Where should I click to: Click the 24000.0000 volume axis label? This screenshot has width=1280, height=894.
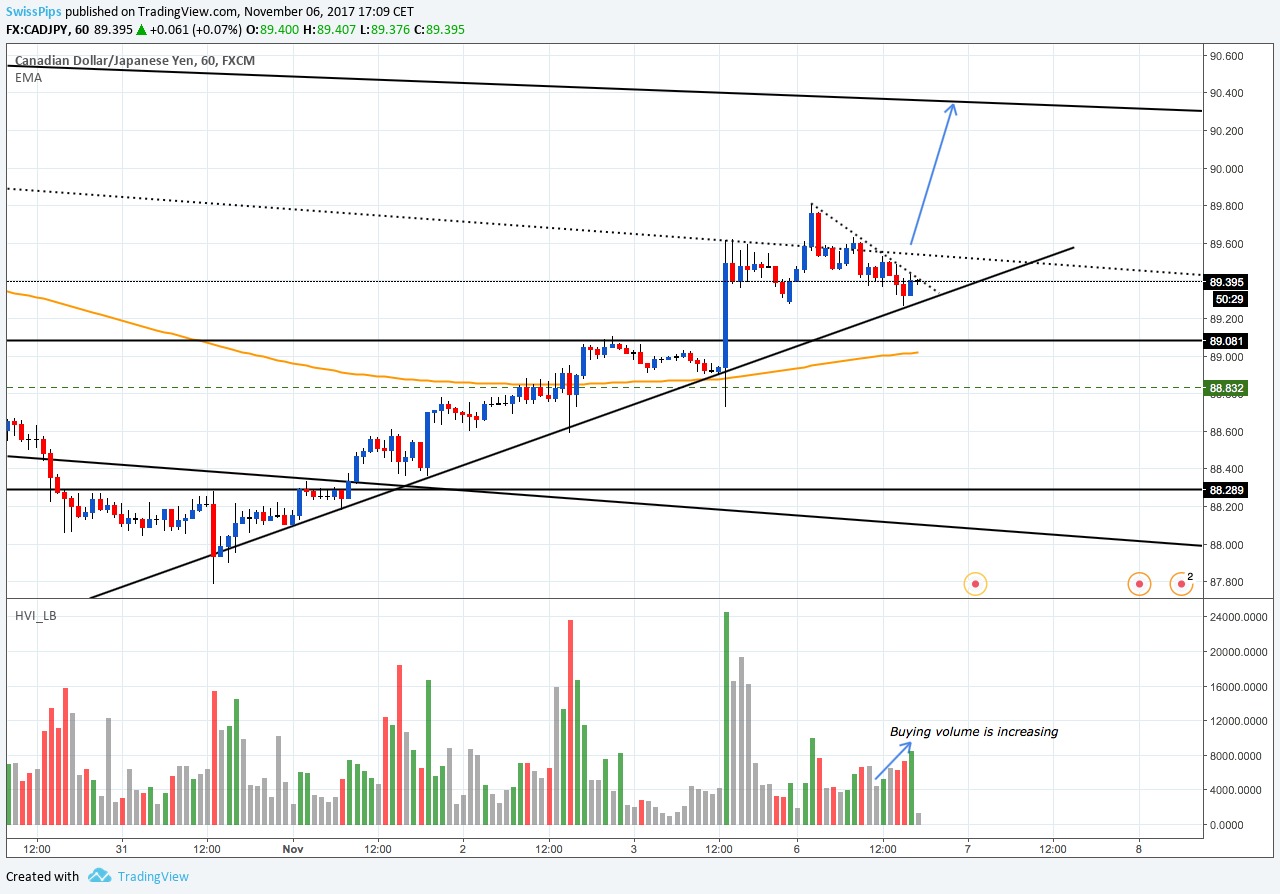coord(1238,617)
